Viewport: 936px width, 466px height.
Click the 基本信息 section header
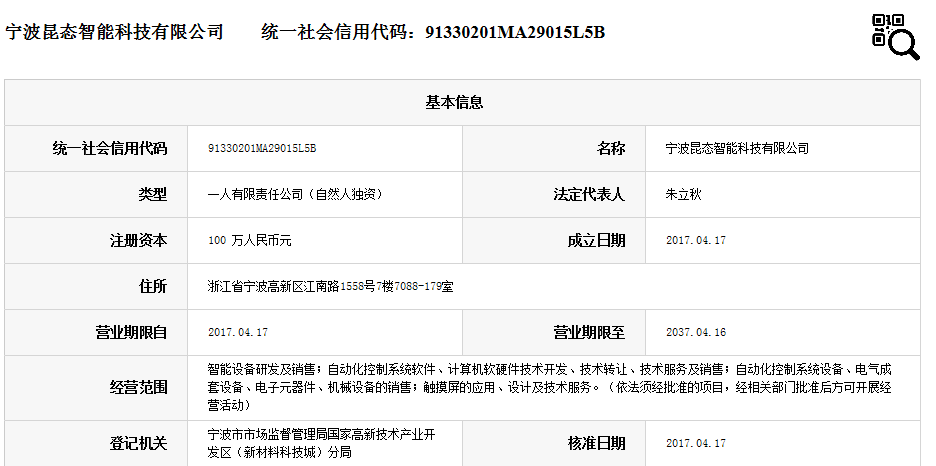click(x=454, y=103)
